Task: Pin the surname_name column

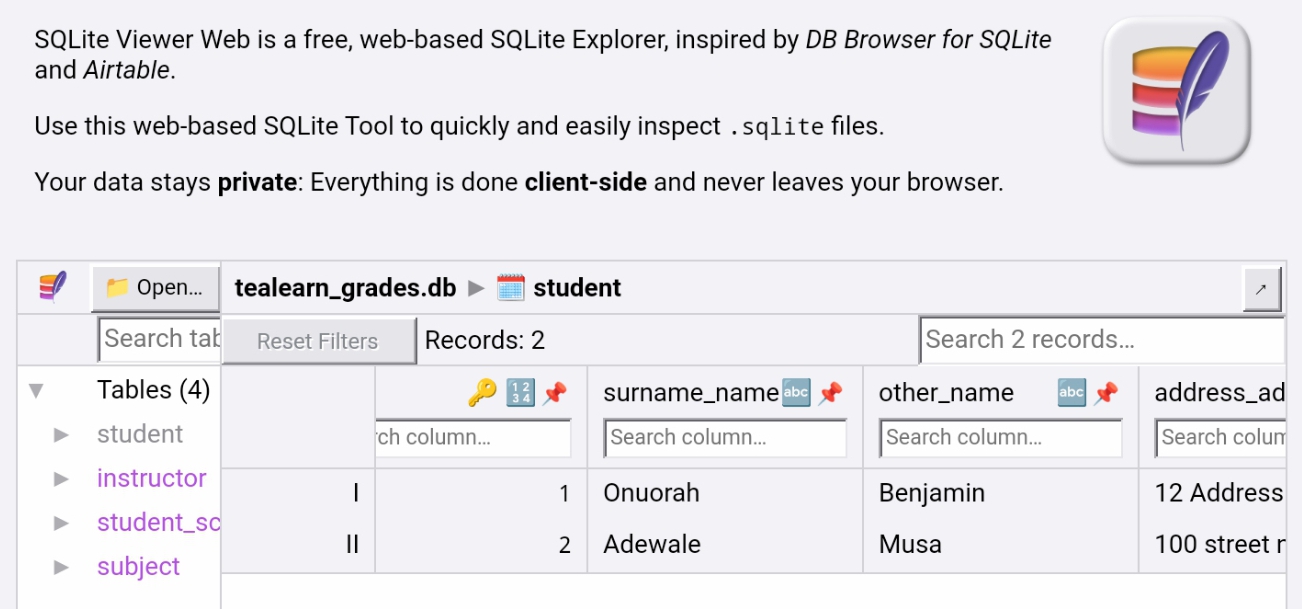Action: click(830, 393)
